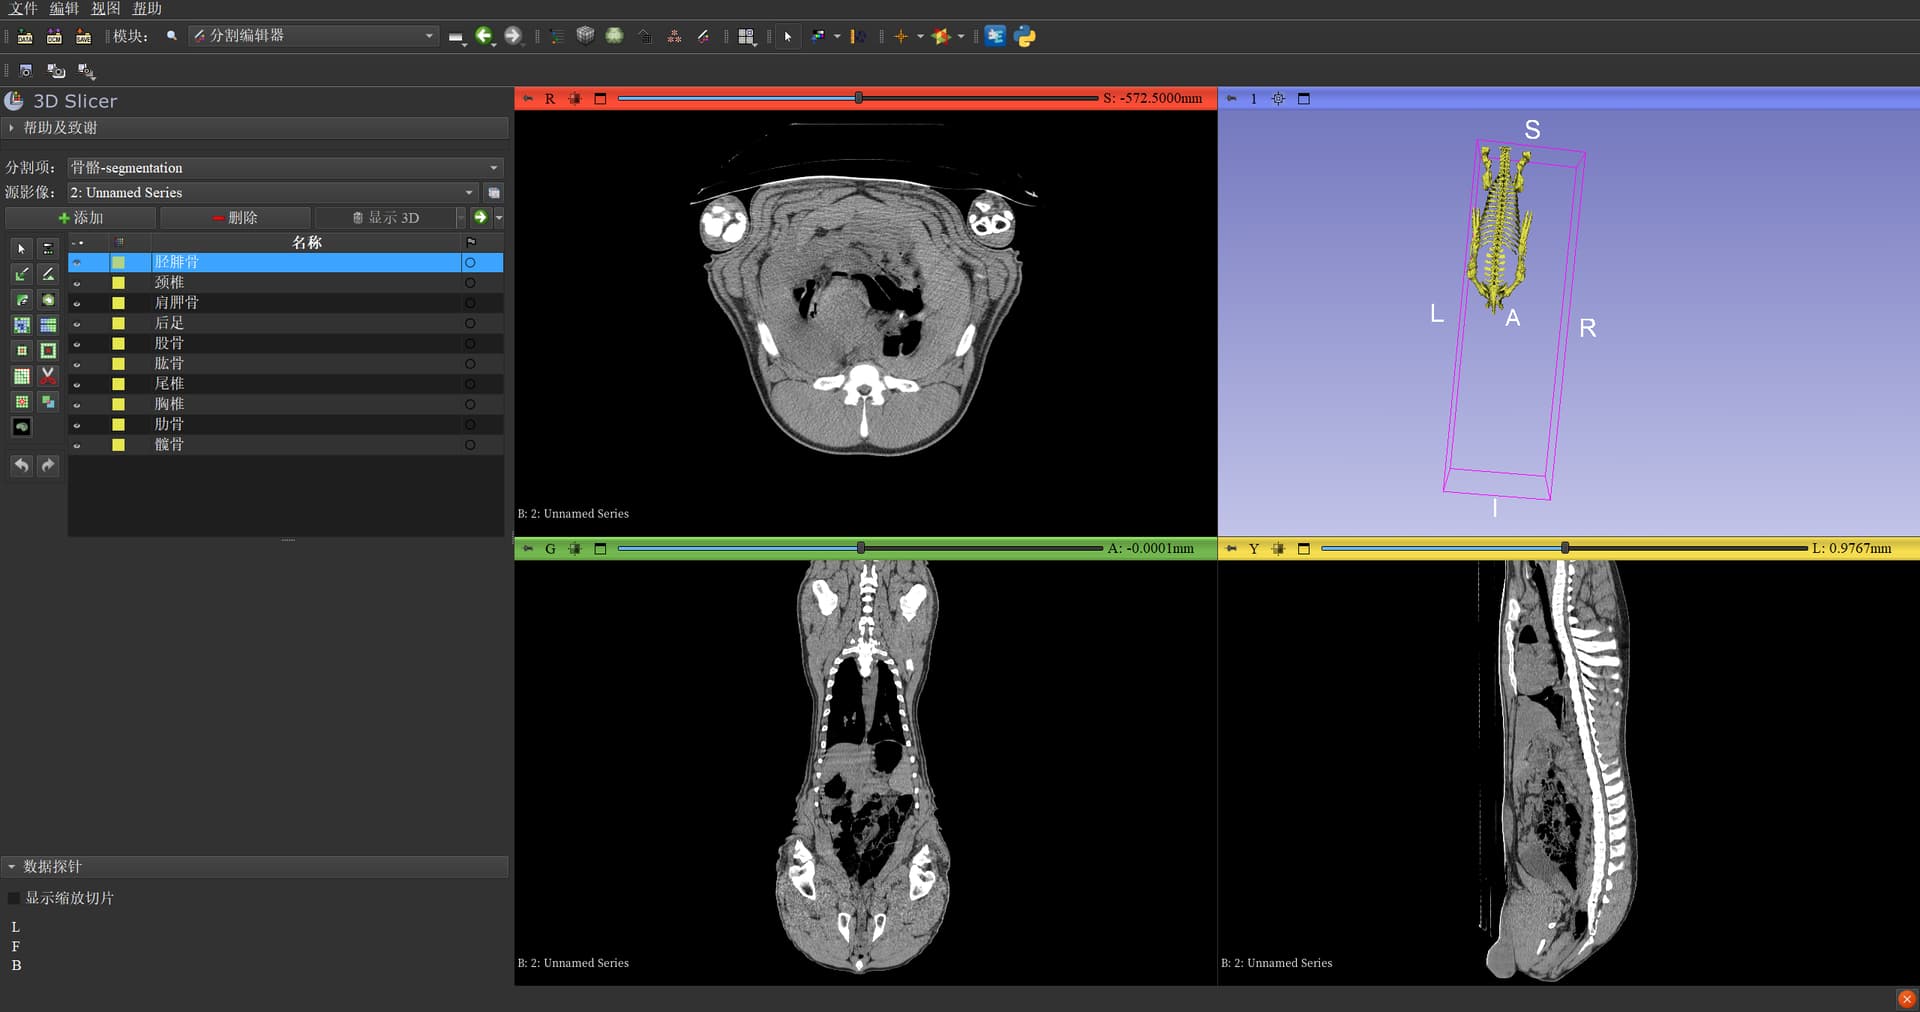
Task: Click the Load DICOM data icon
Action: pos(54,37)
